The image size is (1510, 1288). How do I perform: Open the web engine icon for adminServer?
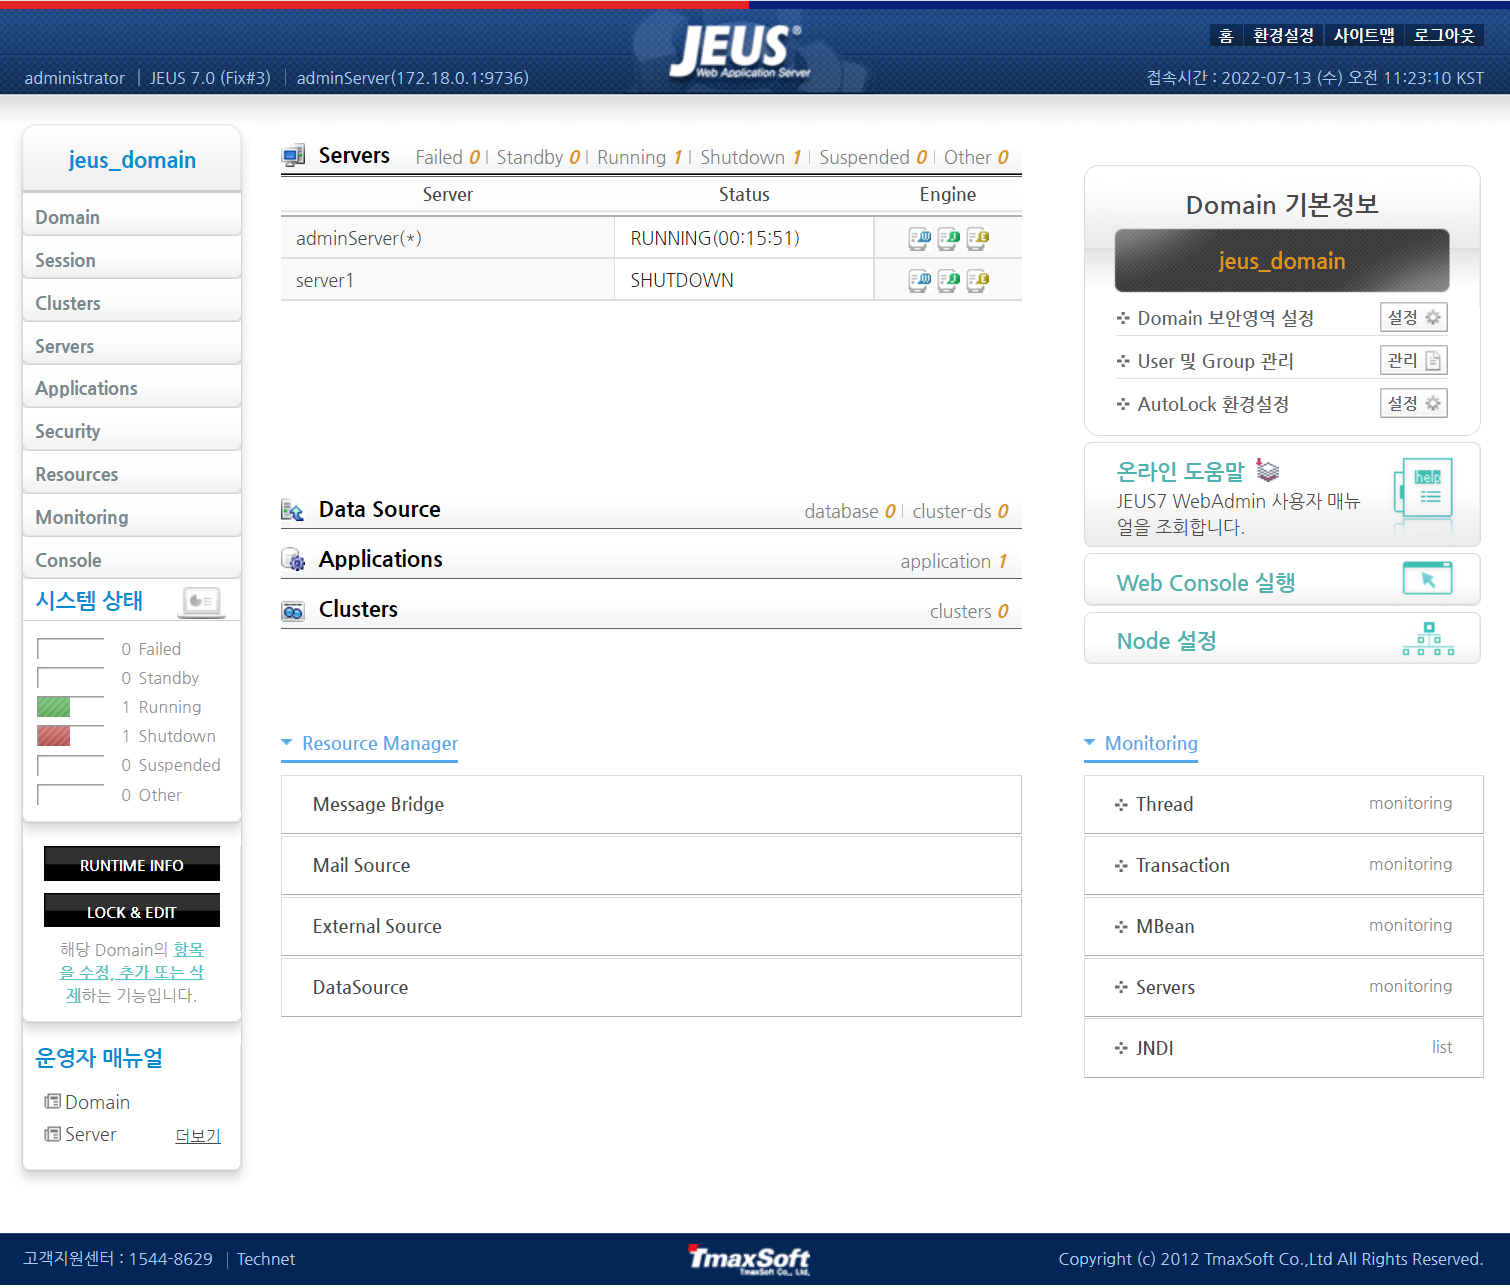918,238
